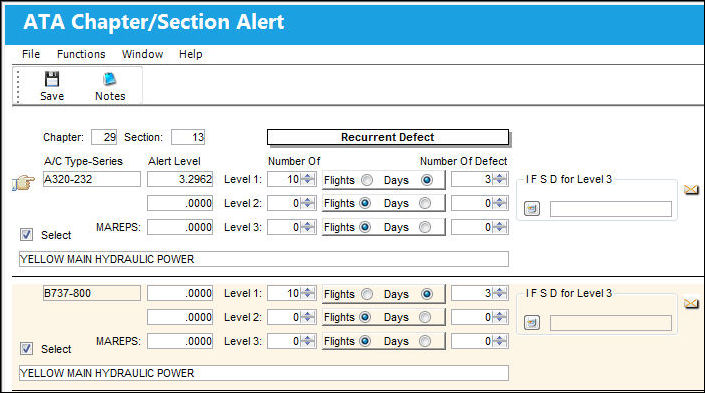Open the Notes book icon
Viewport: 705px width, 393px height.
tap(110, 79)
